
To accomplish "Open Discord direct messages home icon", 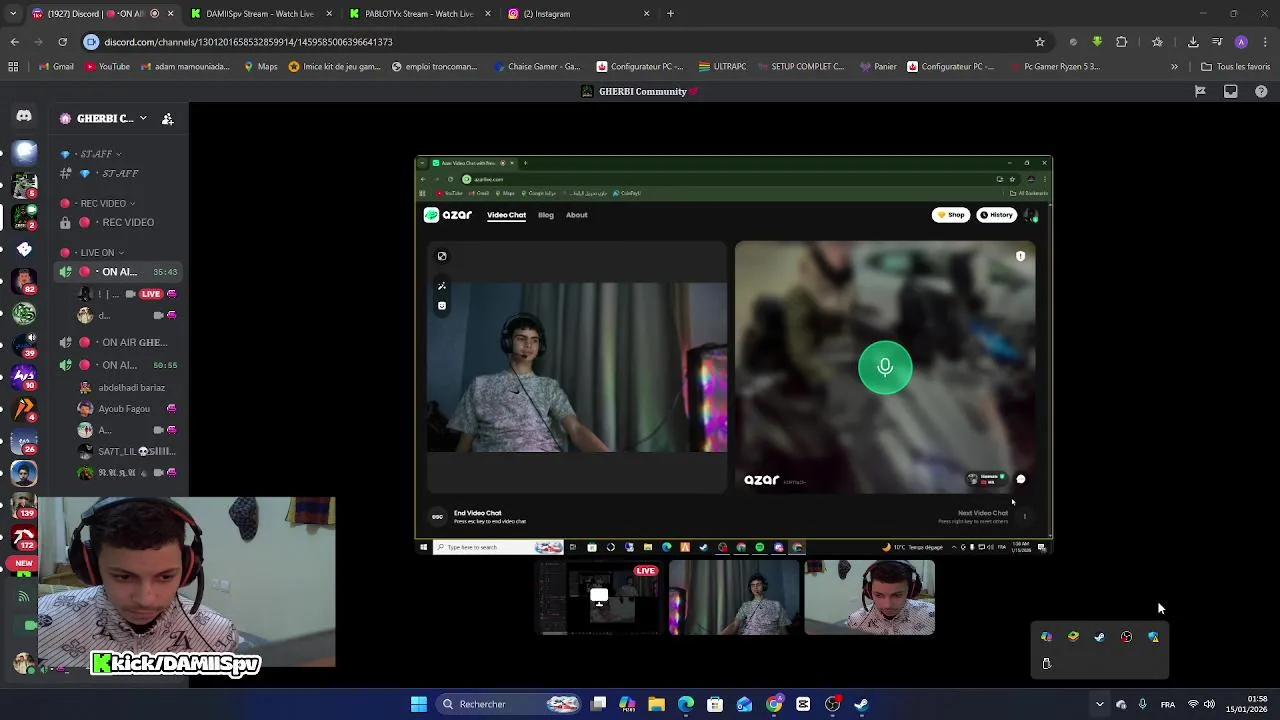I will pyautogui.click(x=24, y=116).
